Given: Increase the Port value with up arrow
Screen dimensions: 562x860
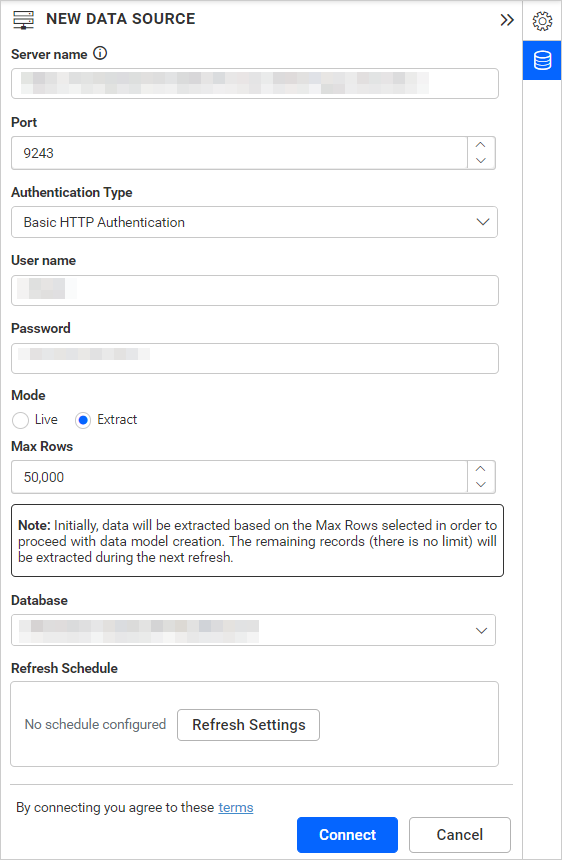Looking at the screenshot, I should pos(481,145).
